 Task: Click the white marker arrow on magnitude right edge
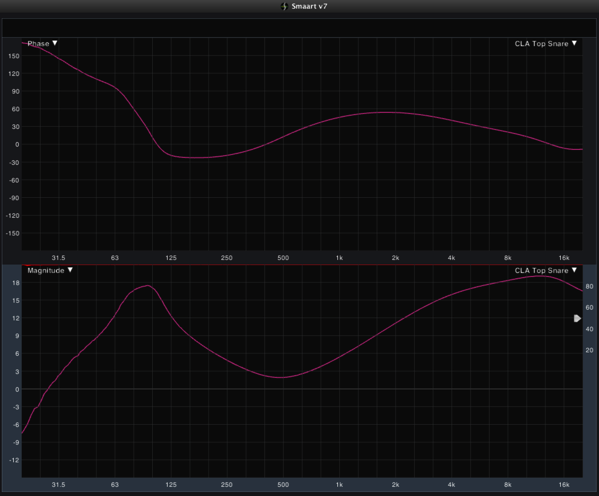(577, 318)
